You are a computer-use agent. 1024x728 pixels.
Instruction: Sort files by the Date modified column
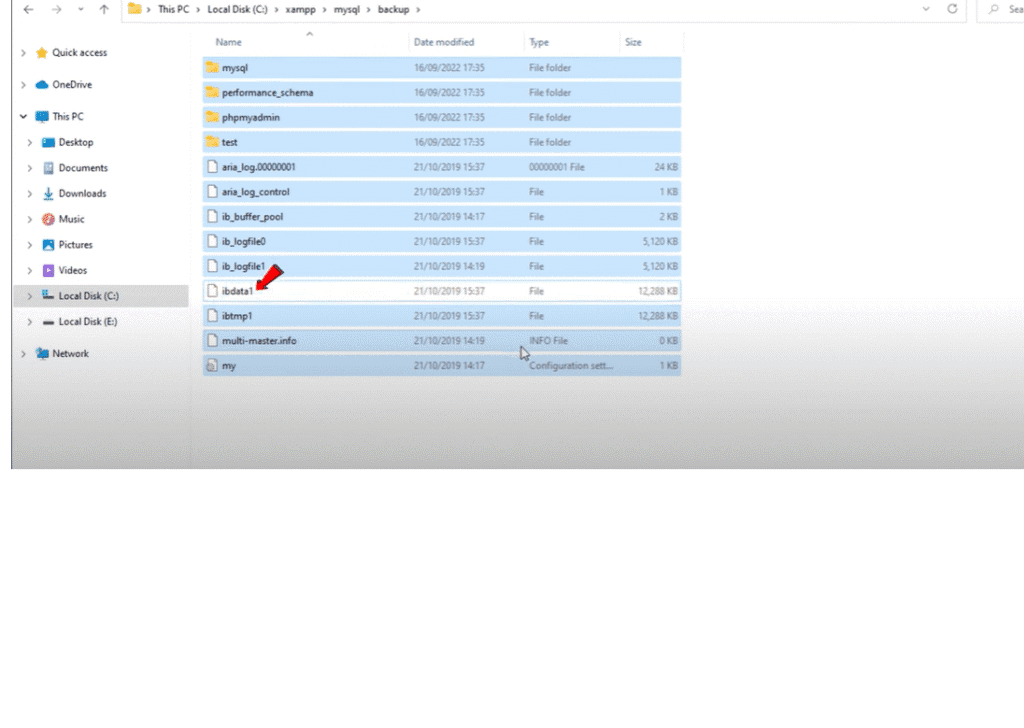(x=443, y=42)
